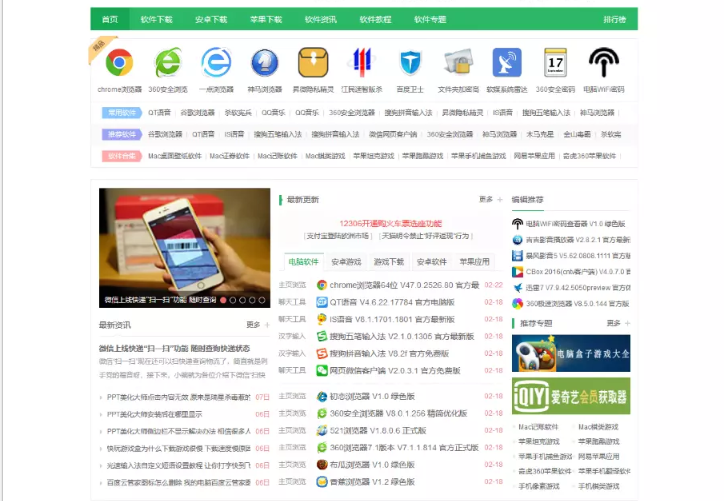Viewport: 726px width, 501px height.
Task: Open the yellow box privacy tool icon
Action: (x=313, y=63)
